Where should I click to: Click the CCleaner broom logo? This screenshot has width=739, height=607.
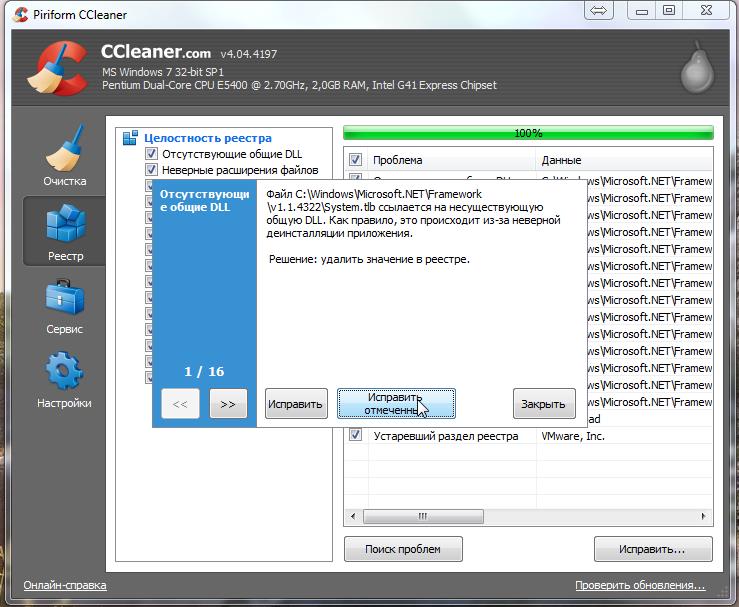tap(54, 68)
